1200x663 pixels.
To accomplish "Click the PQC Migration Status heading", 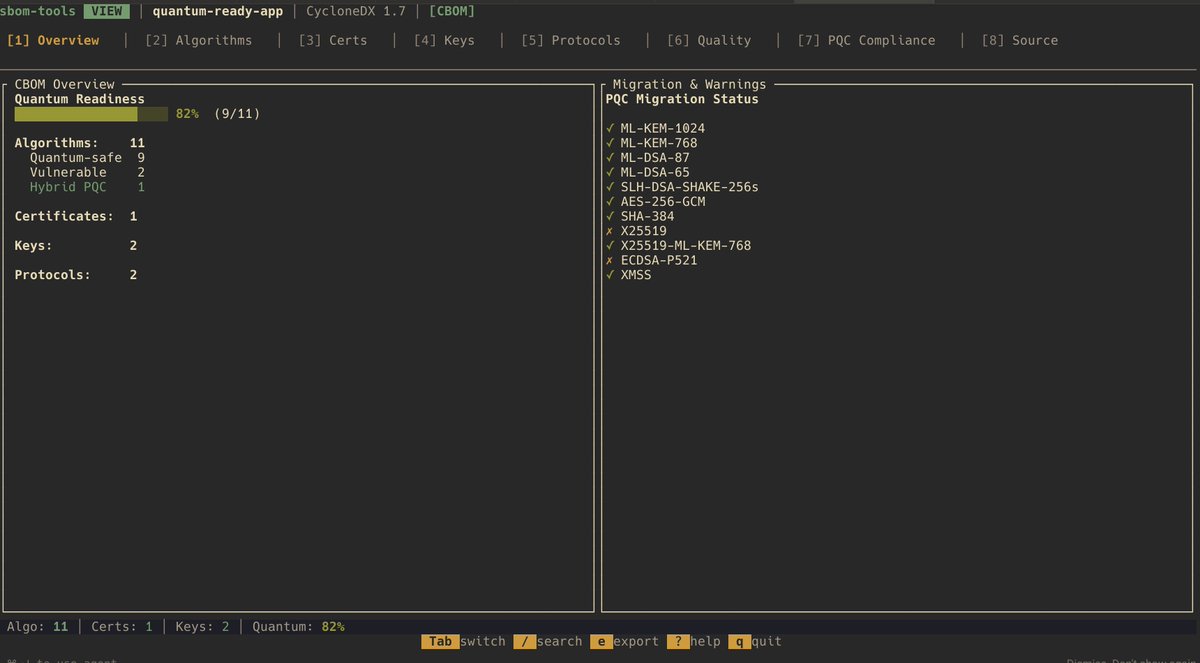I will 682,99.
